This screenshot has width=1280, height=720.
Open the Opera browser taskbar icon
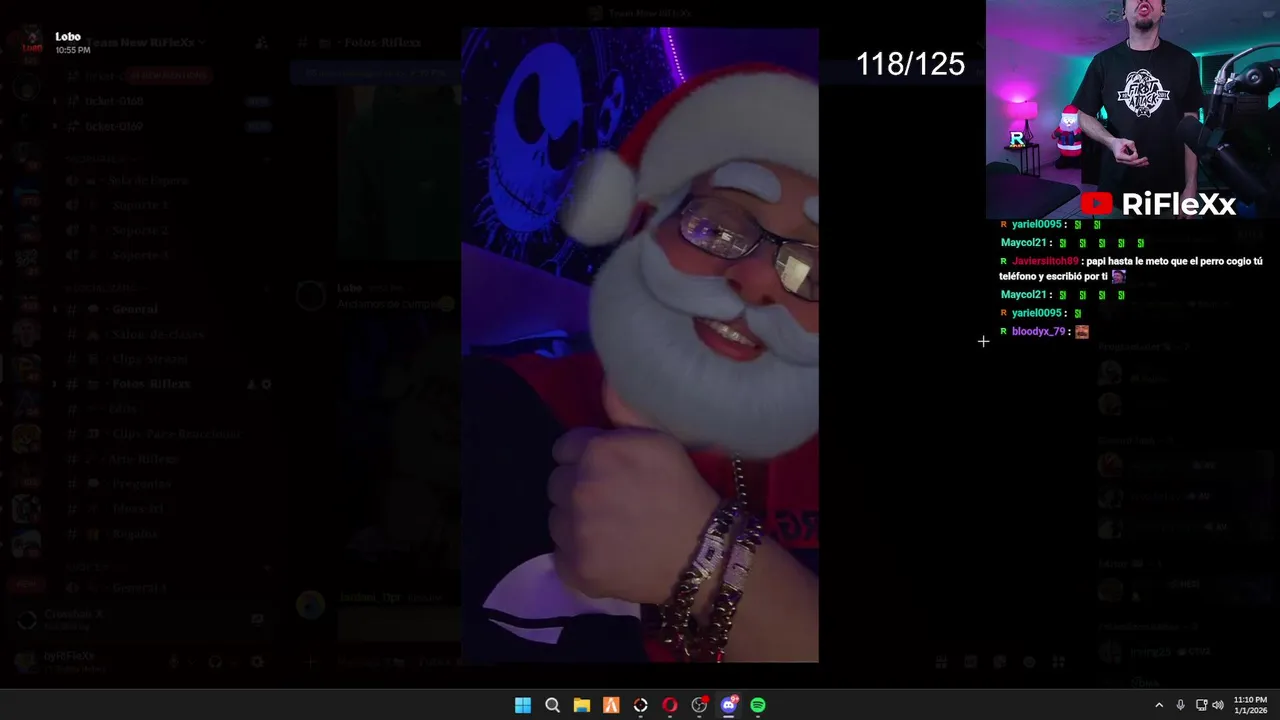tap(670, 705)
